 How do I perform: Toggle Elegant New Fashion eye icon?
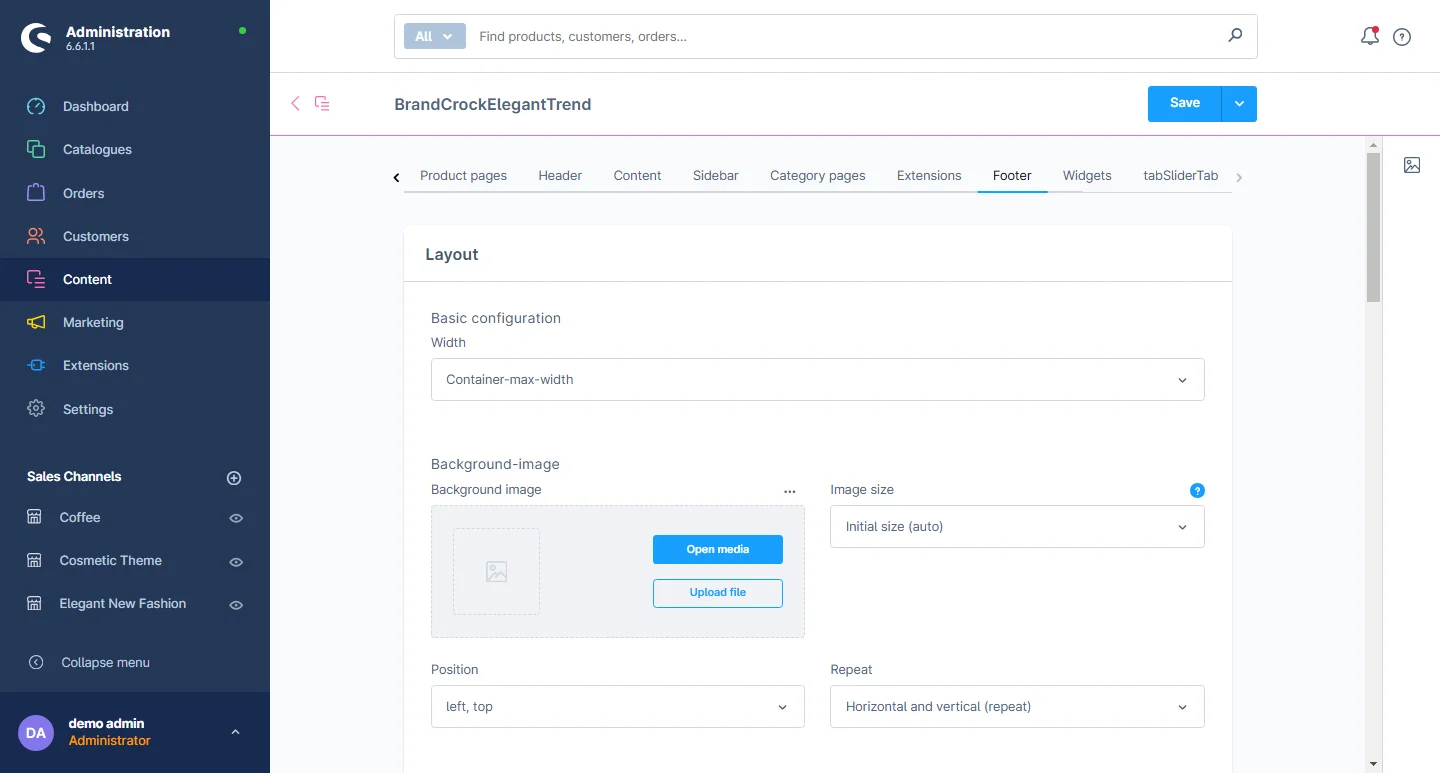click(x=236, y=605)
